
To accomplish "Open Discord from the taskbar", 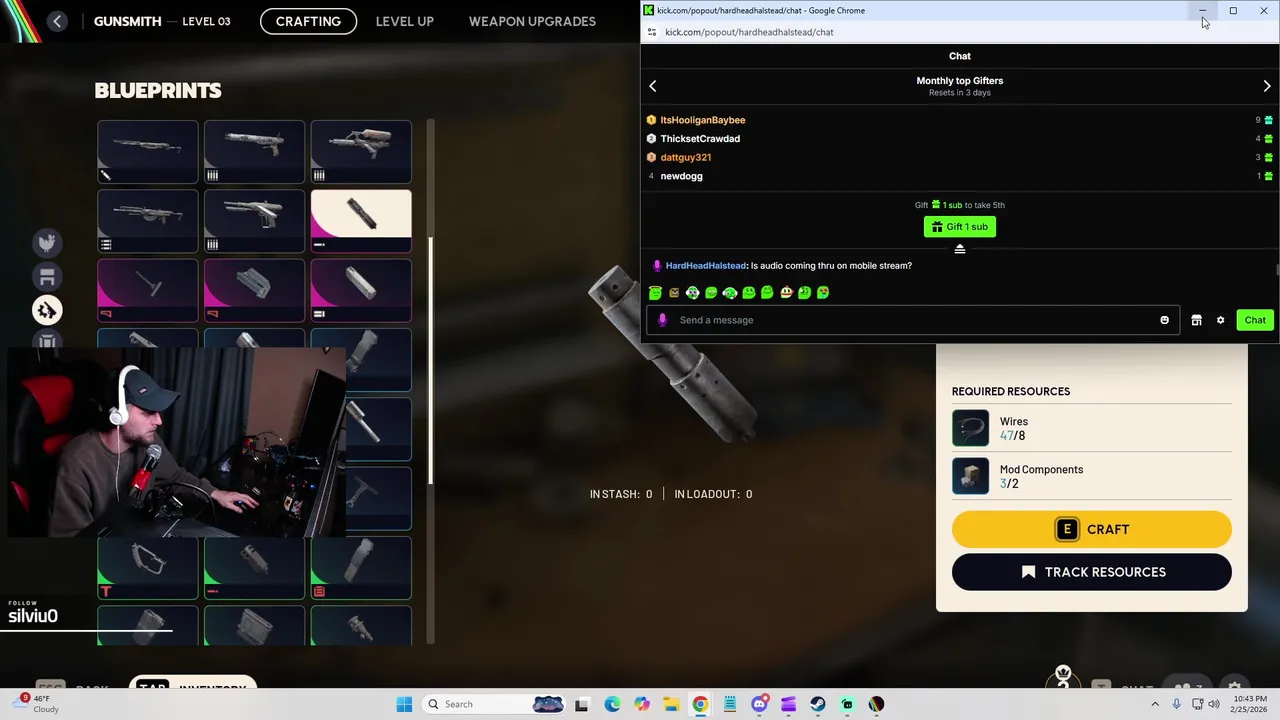I will [x=759, y=704].
